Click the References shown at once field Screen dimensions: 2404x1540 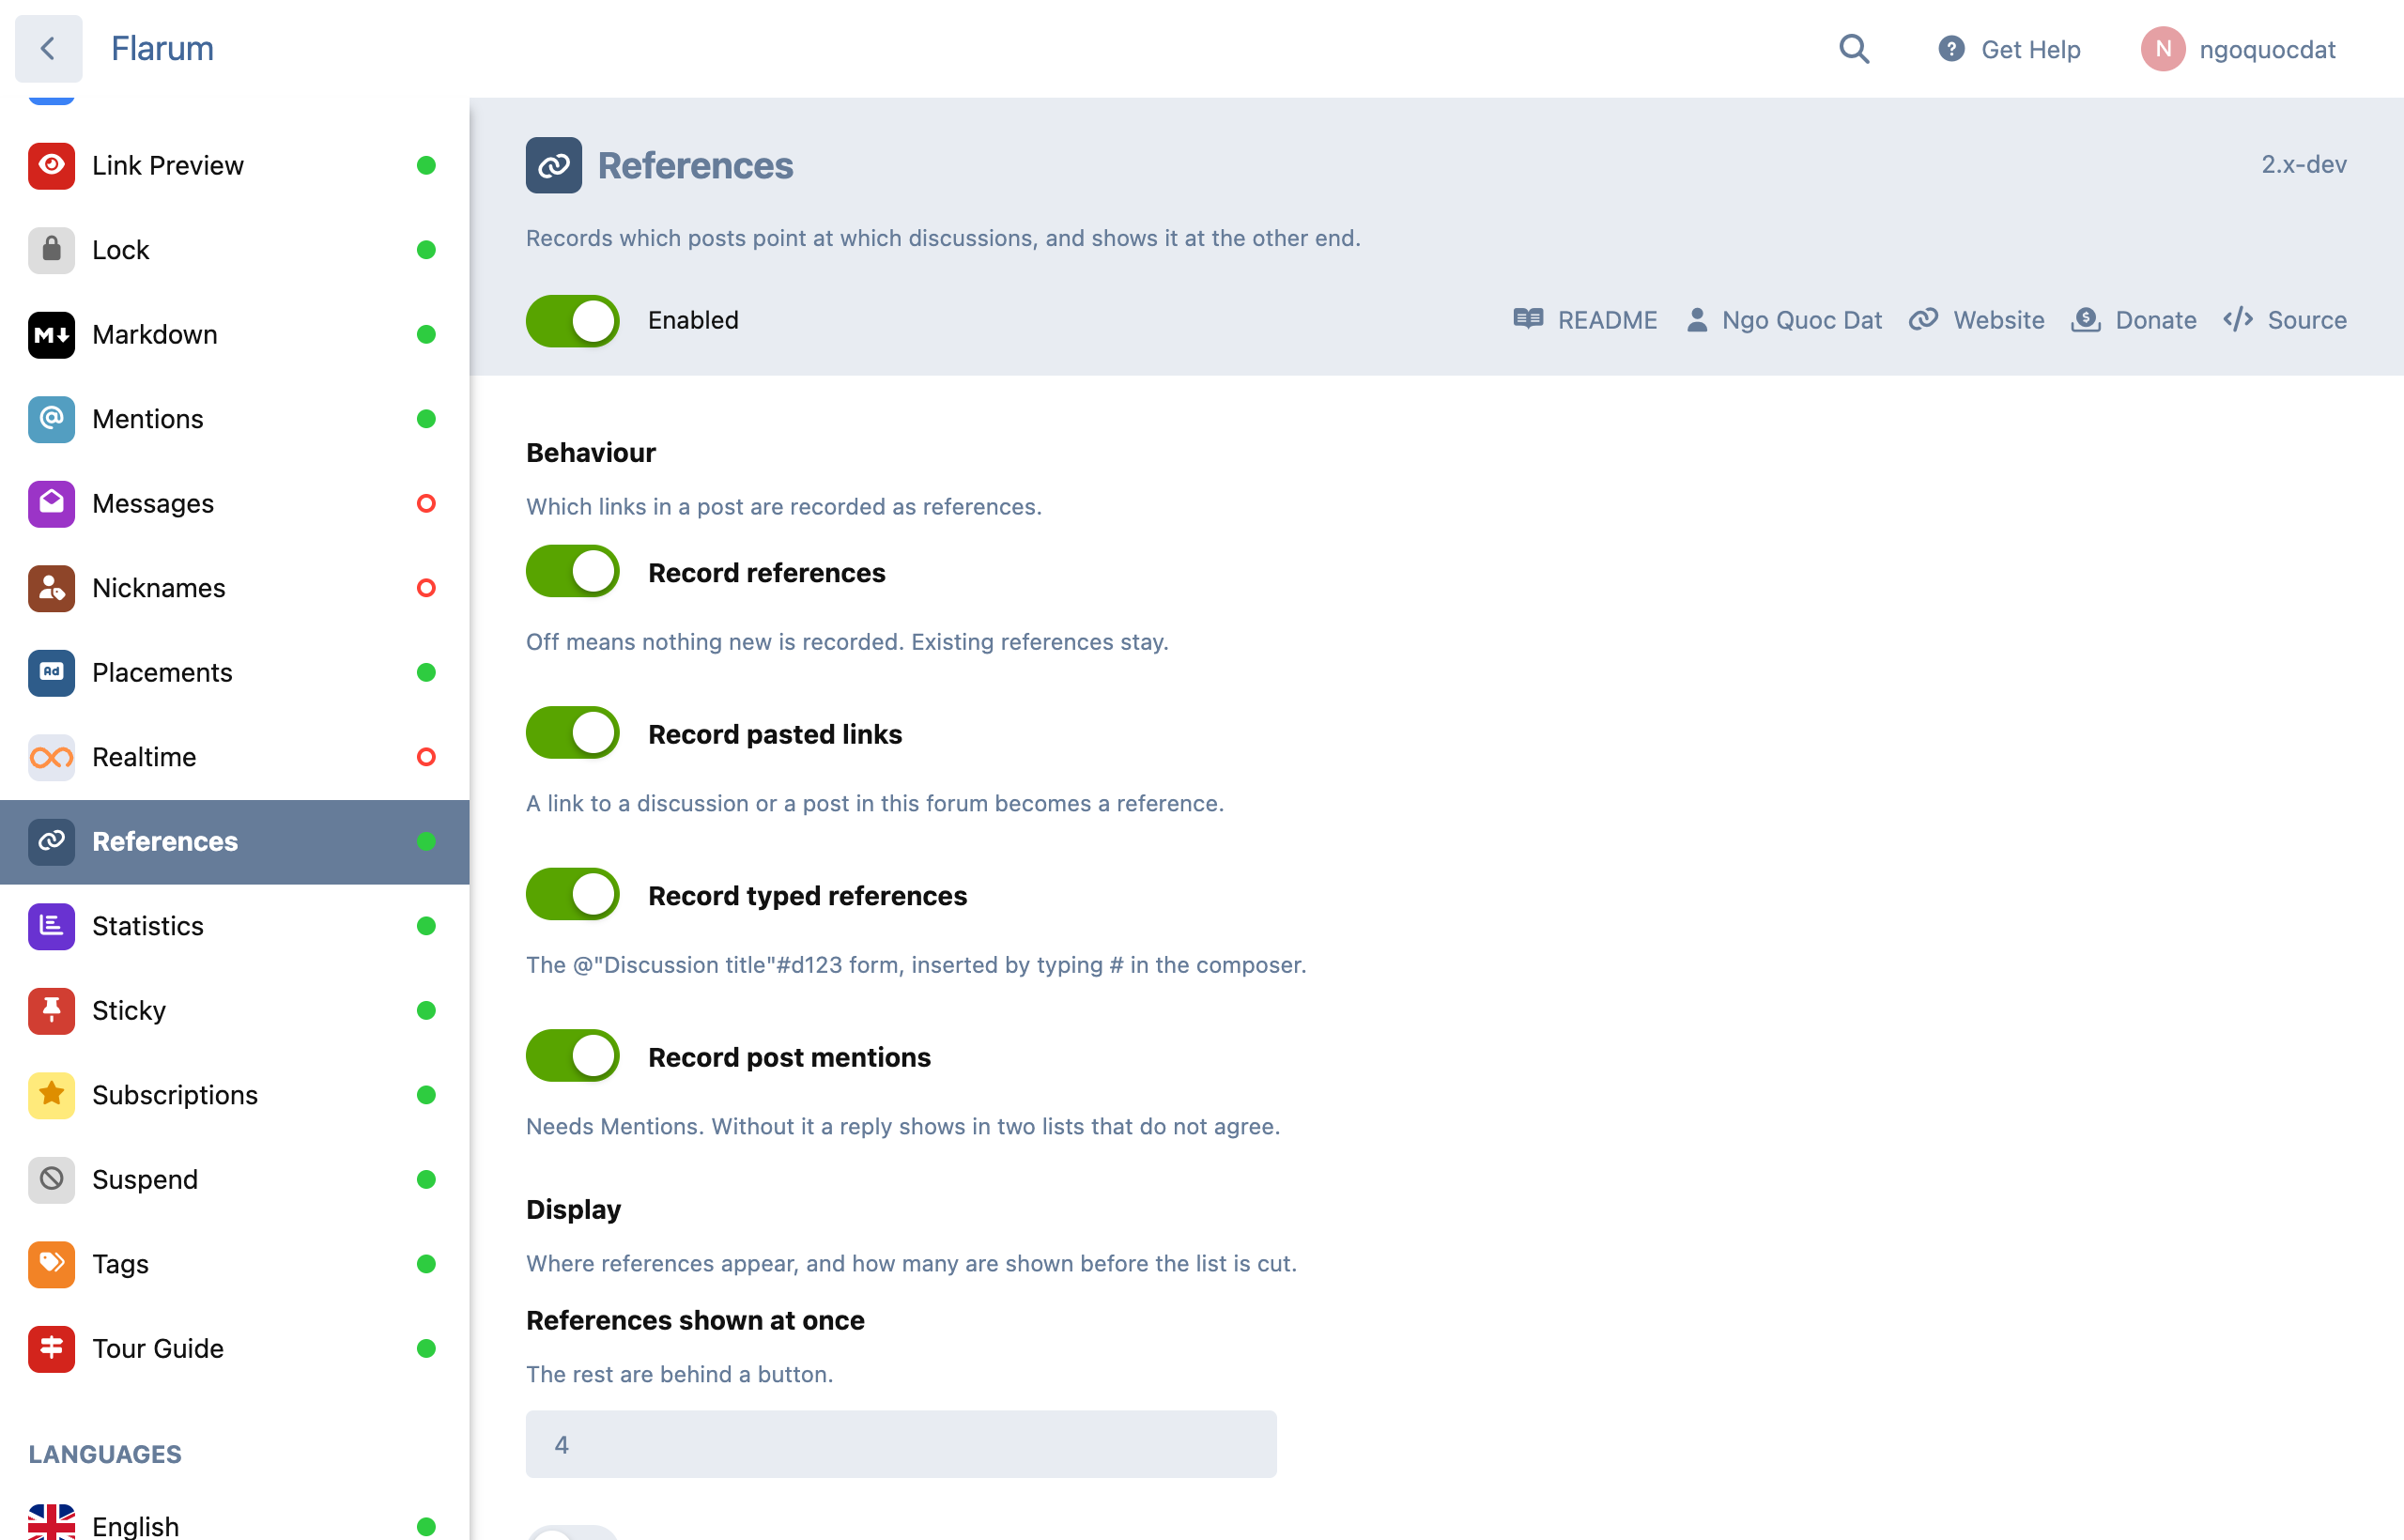[x=901, y=1444]
